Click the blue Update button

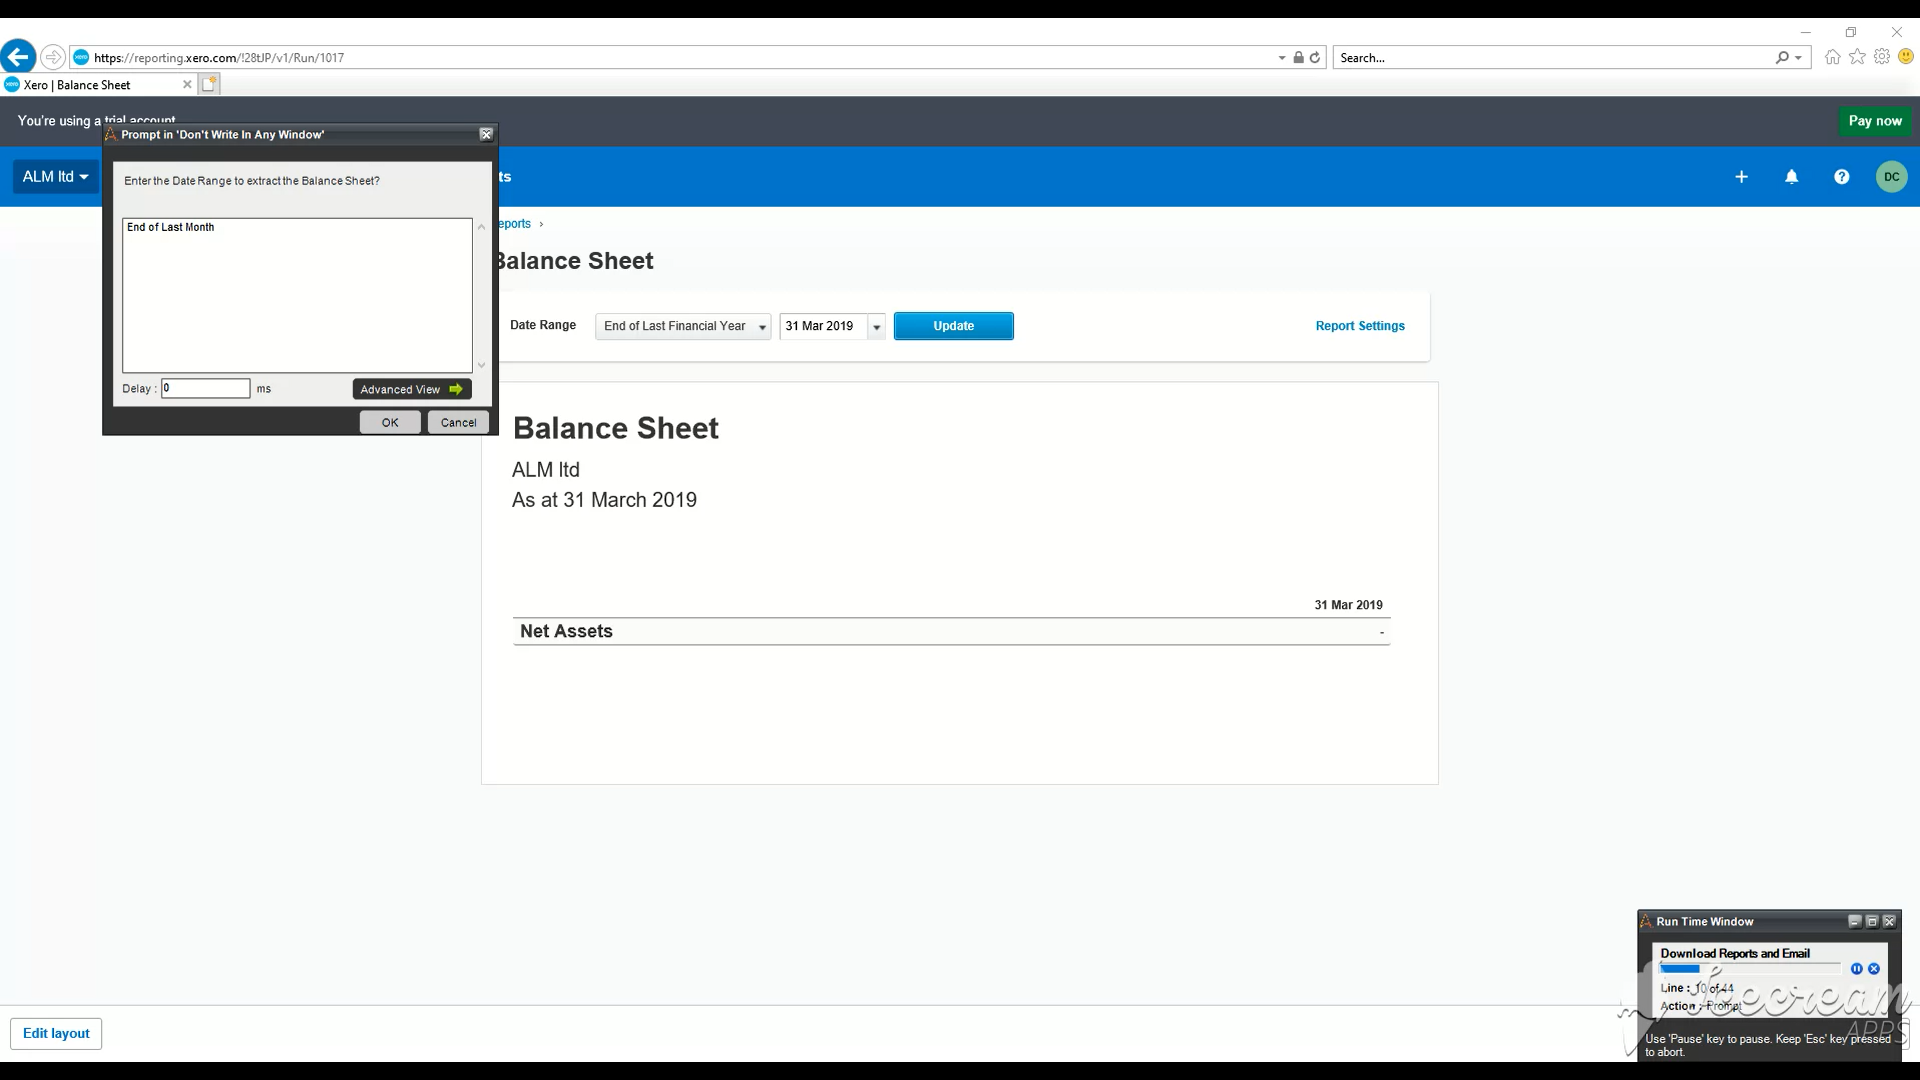point(953,326)
